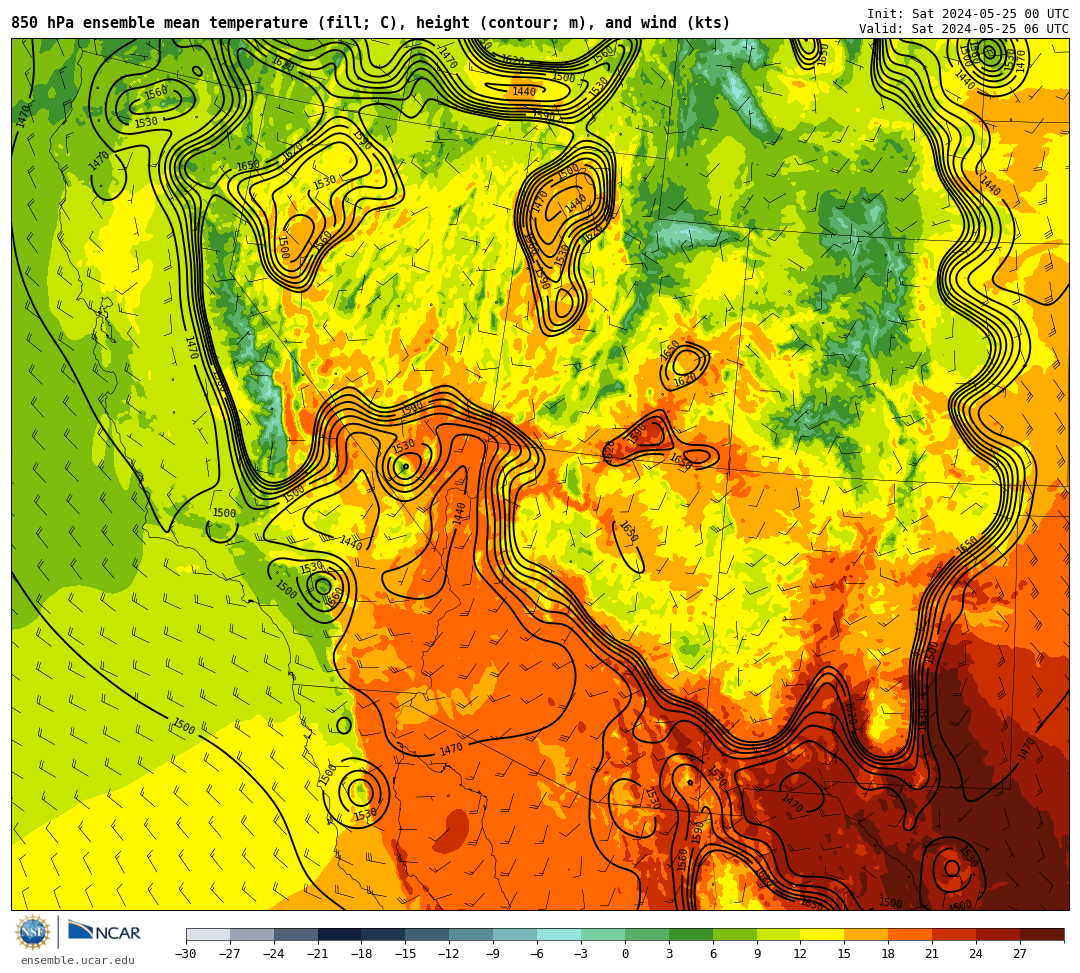Click the 18 colorbar tick label
This screenshot has width=1080, height=973.
[889, 954]
